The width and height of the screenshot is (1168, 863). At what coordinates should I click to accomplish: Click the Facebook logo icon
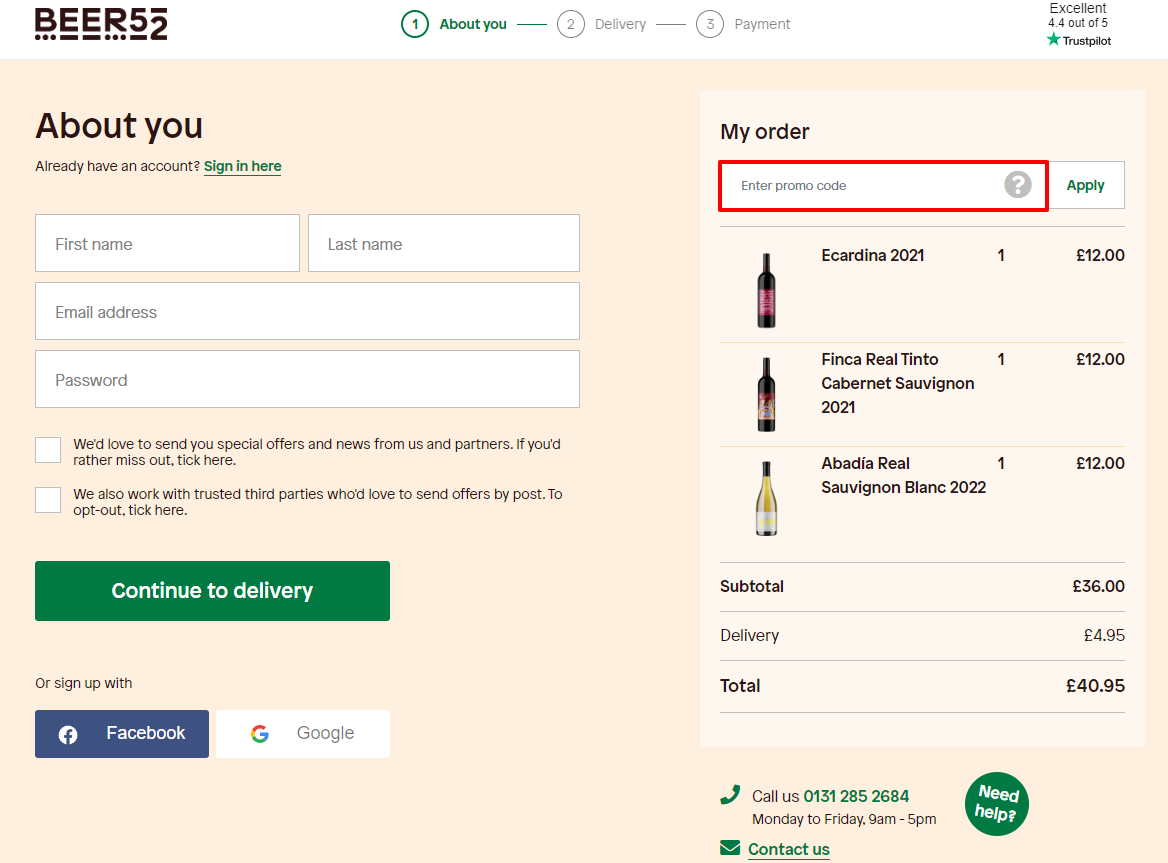coord(67,733)
